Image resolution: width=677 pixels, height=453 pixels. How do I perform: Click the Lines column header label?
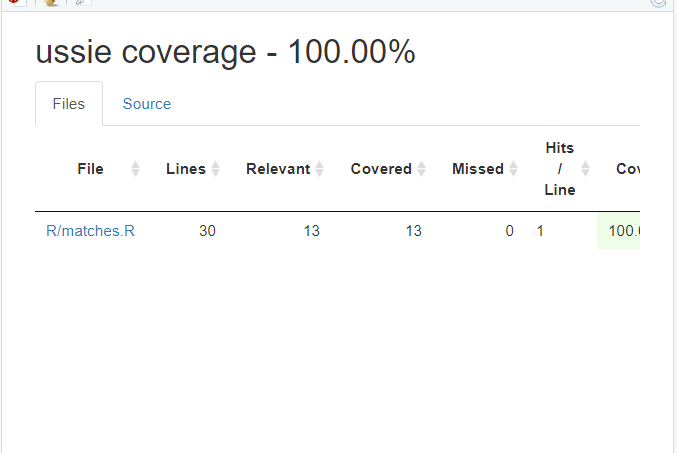point(186,169)
